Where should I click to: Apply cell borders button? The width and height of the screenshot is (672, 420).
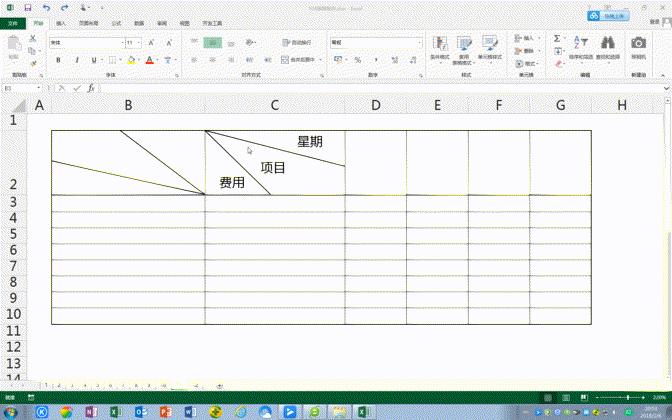112,60
